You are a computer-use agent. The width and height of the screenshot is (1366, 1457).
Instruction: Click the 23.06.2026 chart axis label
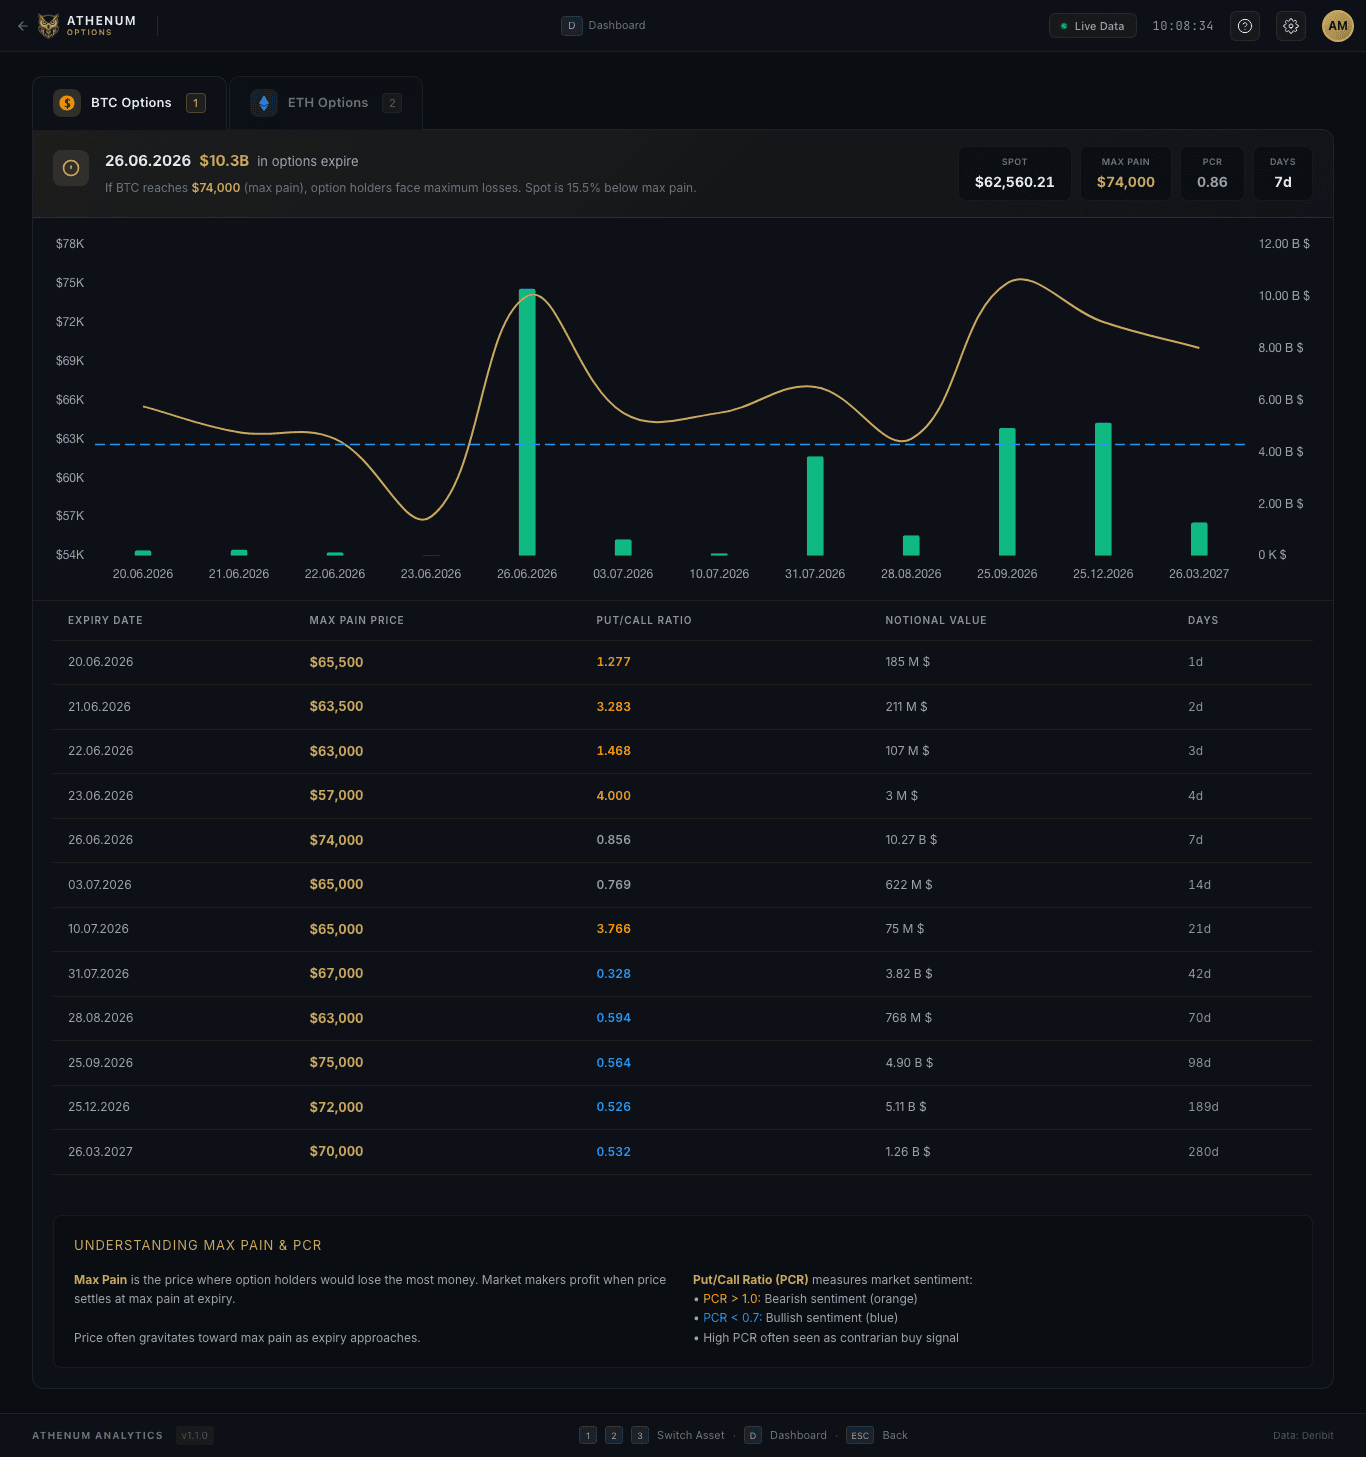pyautogui.click(x=431, y=574)
